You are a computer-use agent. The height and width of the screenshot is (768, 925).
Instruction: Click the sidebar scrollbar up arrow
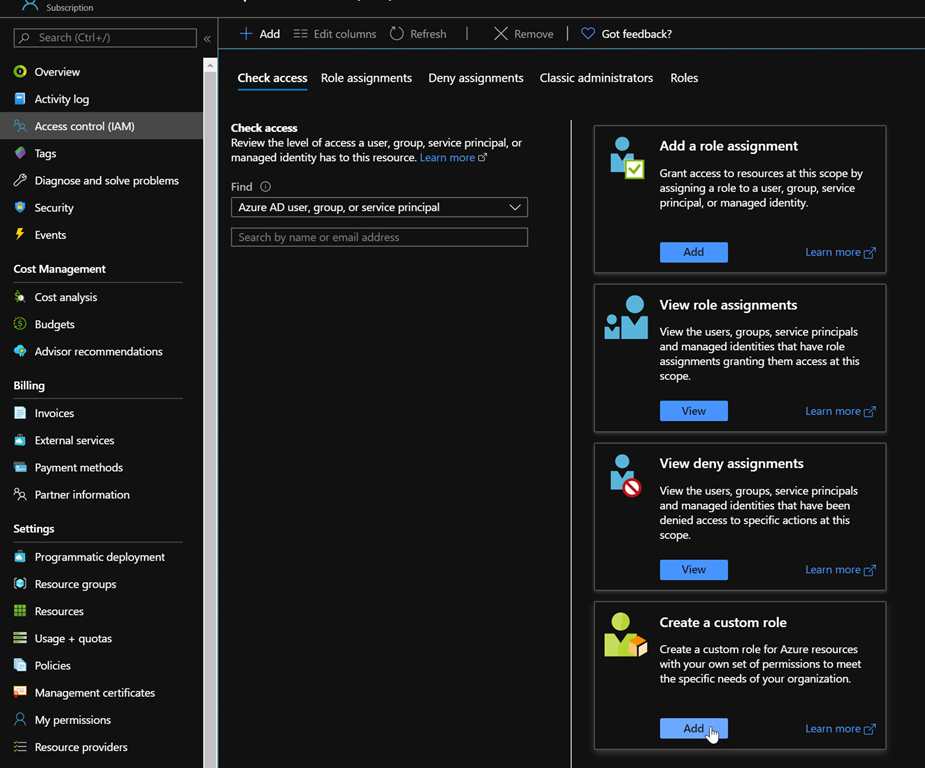point(210,65)
